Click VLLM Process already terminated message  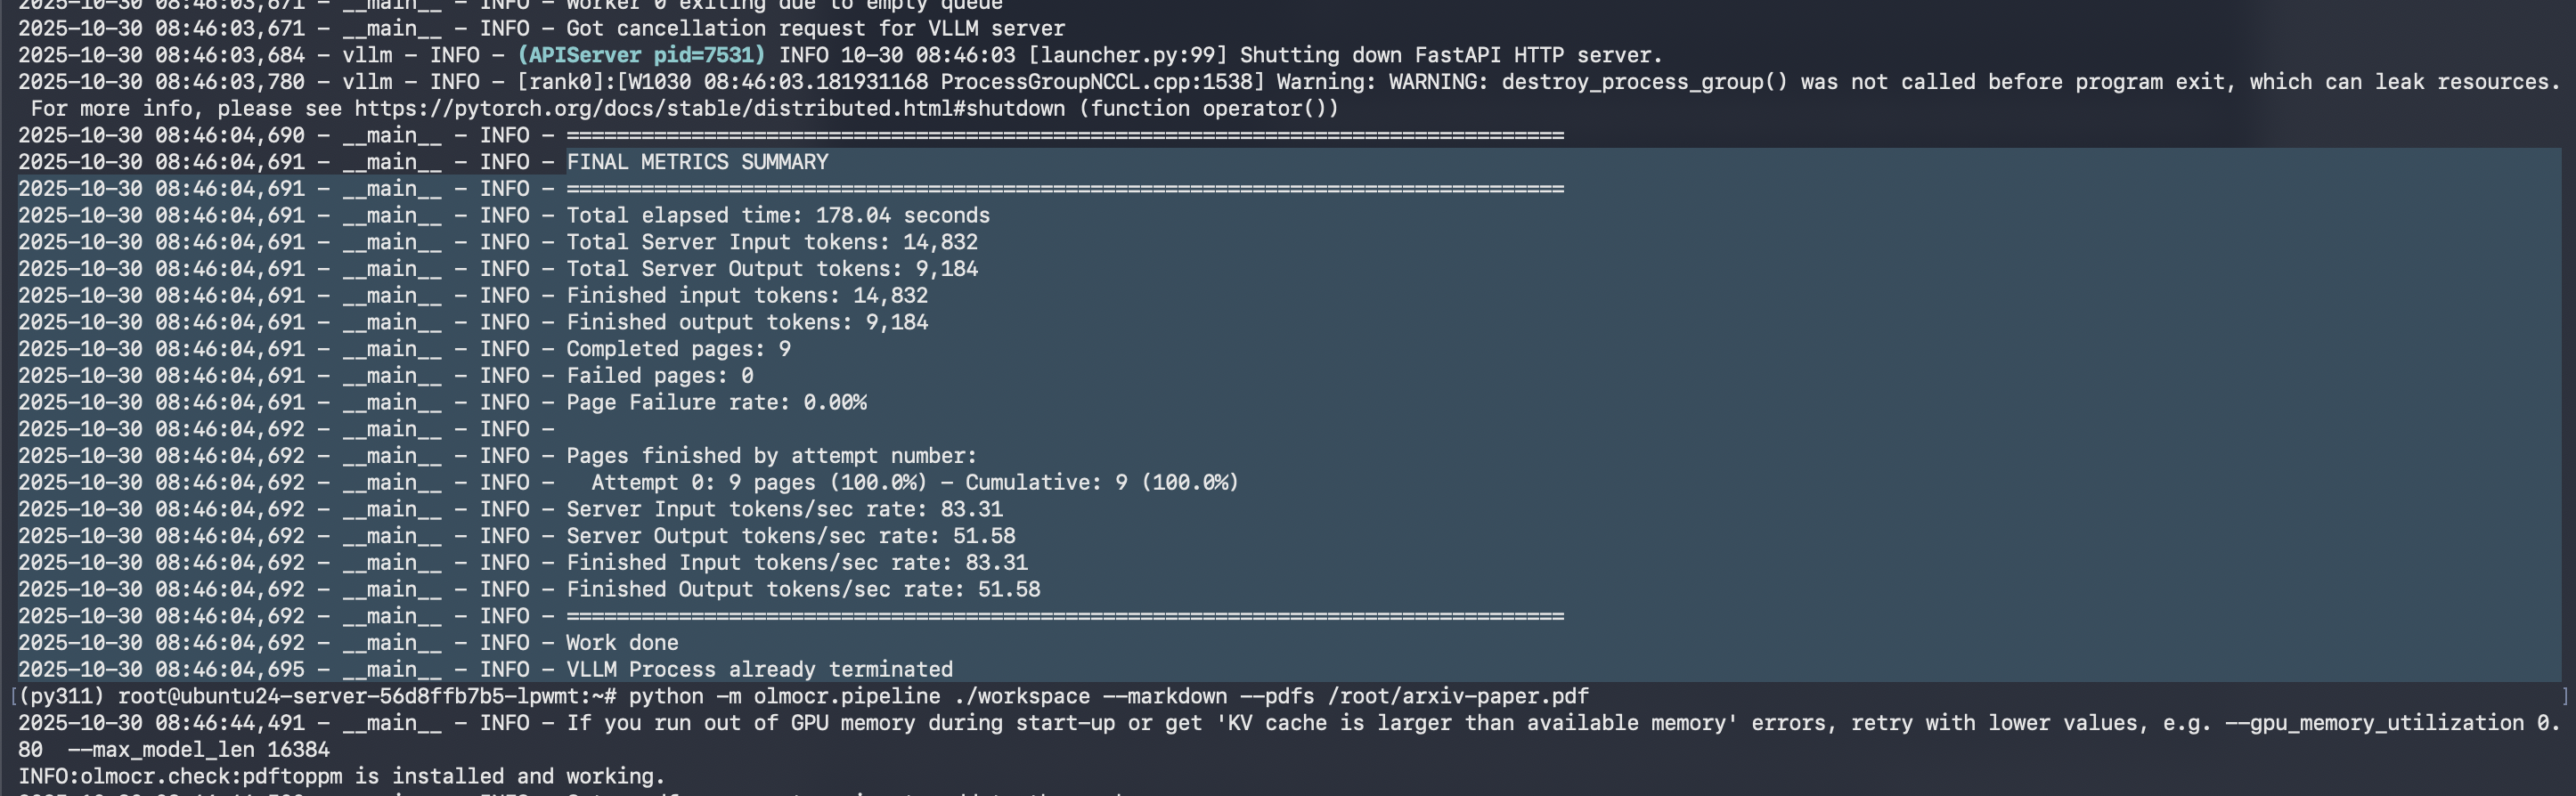(759, 670)
